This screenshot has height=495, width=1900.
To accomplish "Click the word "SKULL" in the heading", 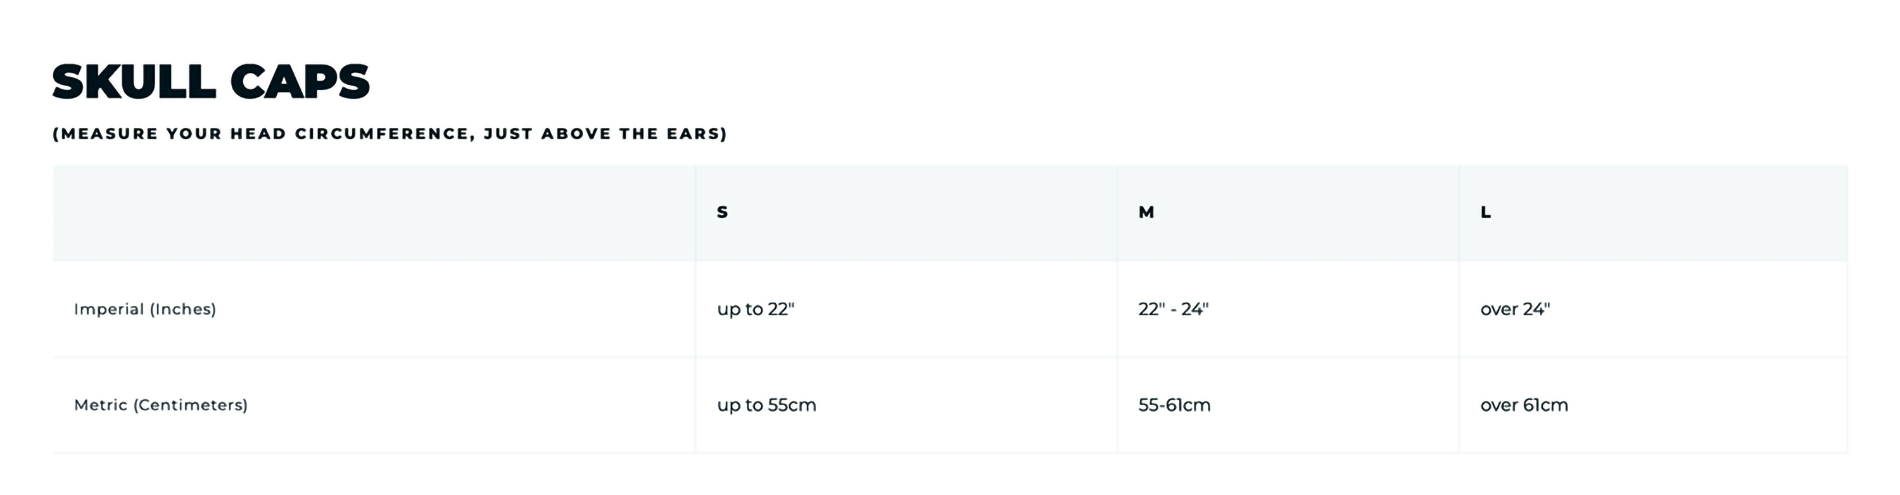I will click(134, 82).
